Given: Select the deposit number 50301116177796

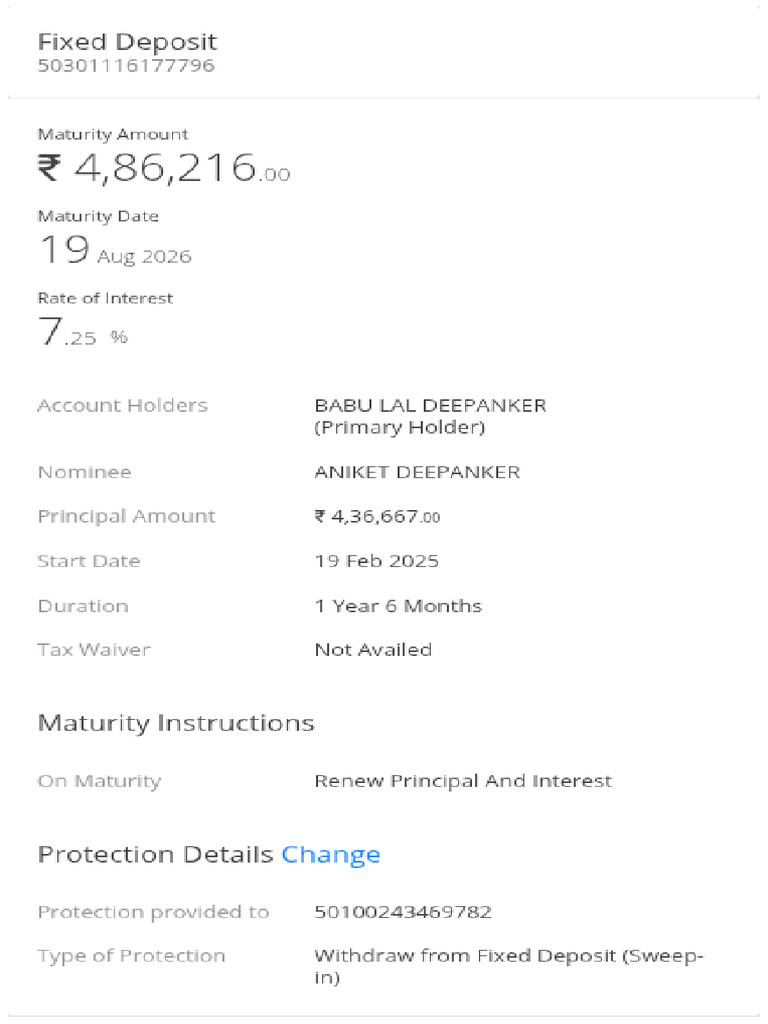Looking at the screenshot, I should [125, 67].
